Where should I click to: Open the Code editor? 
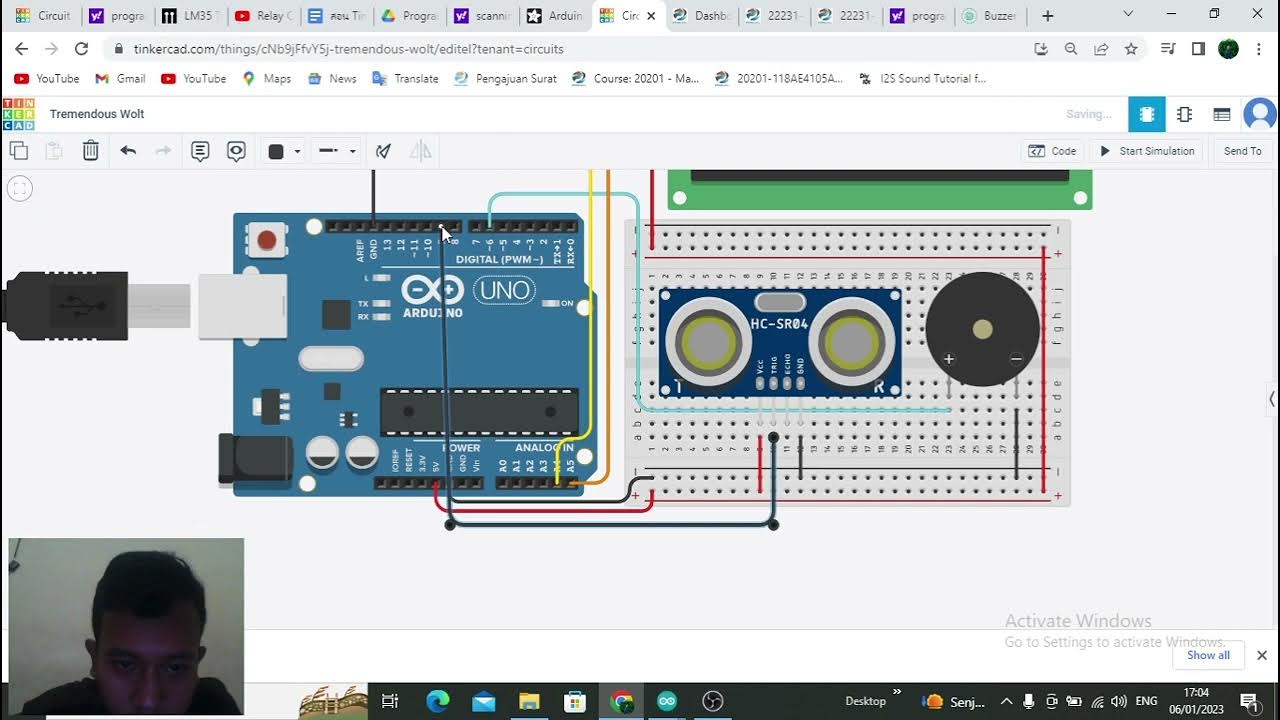click(1052, 151)
